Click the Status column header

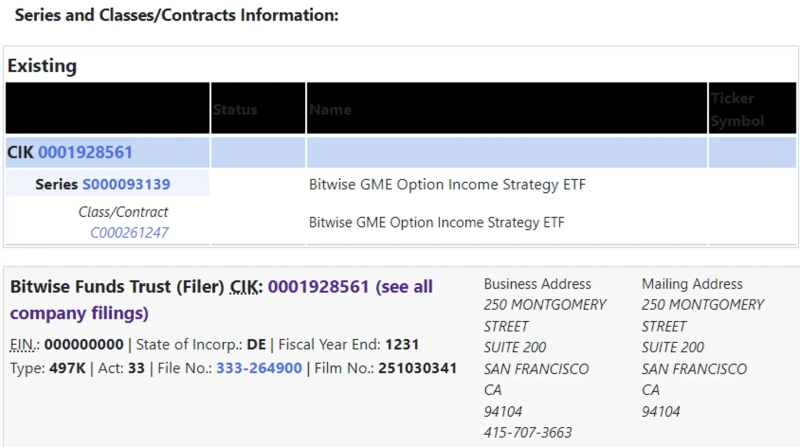tap(235, 109)
